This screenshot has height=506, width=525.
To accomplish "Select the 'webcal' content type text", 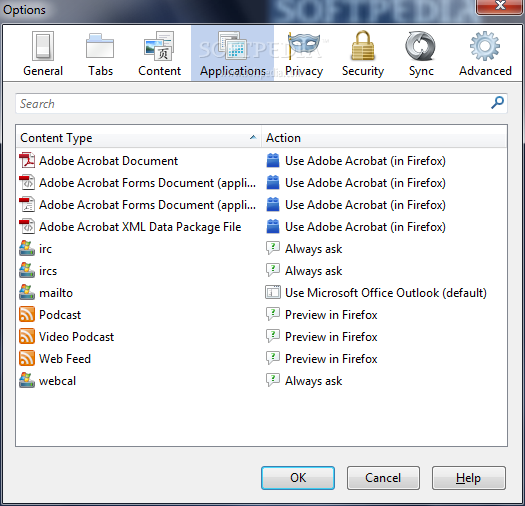I will pos(57,381).
